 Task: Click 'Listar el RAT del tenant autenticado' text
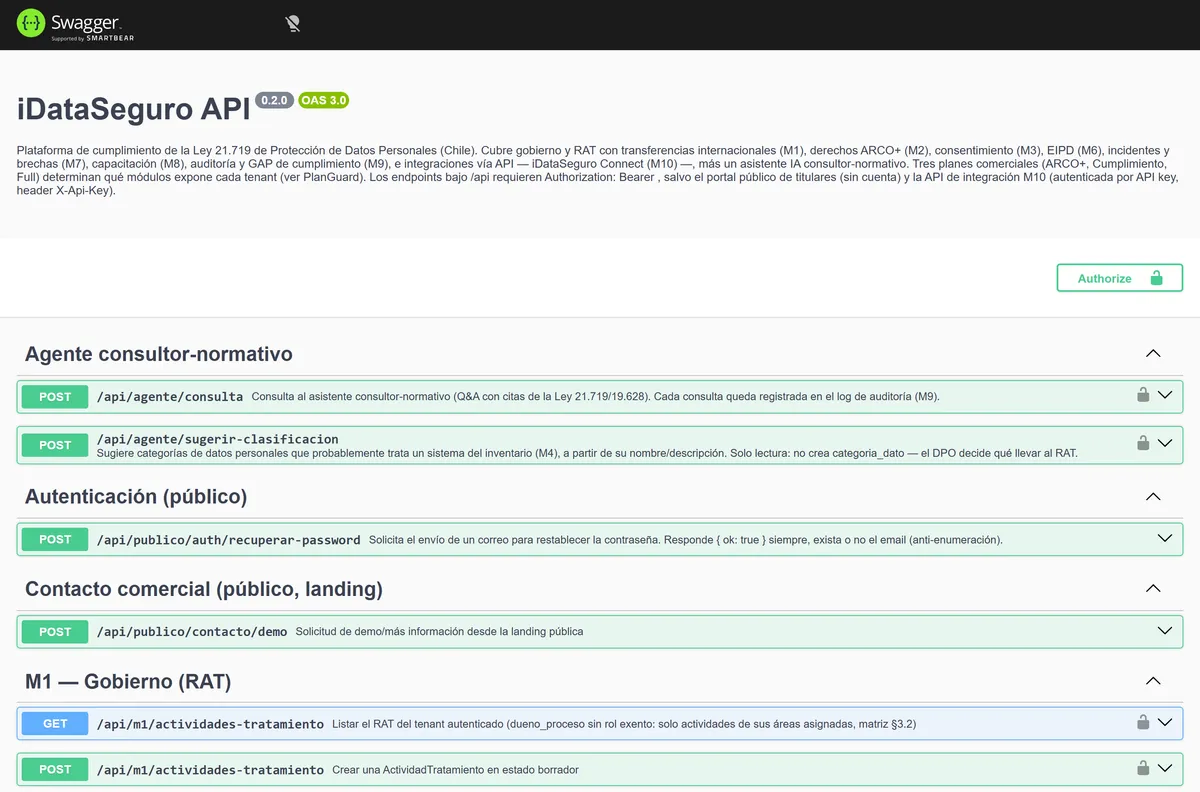coord(624,724)
